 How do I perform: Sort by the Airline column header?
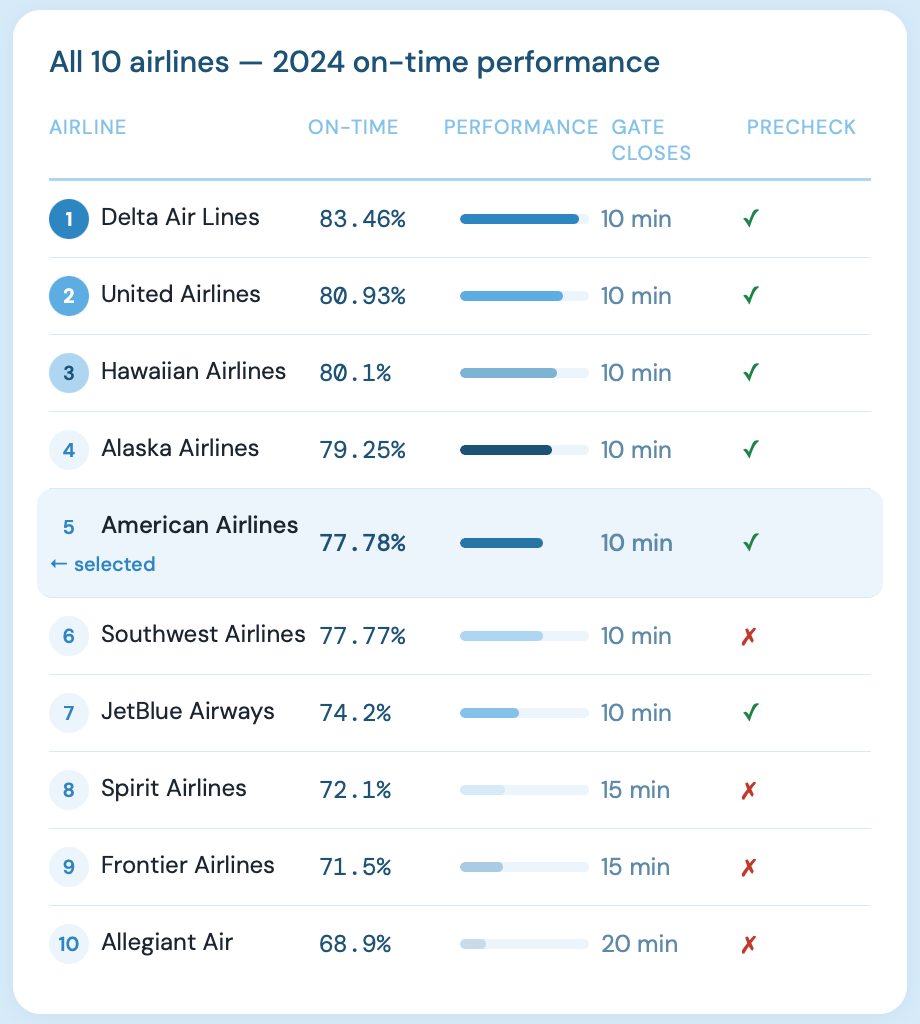pos(88,127)
